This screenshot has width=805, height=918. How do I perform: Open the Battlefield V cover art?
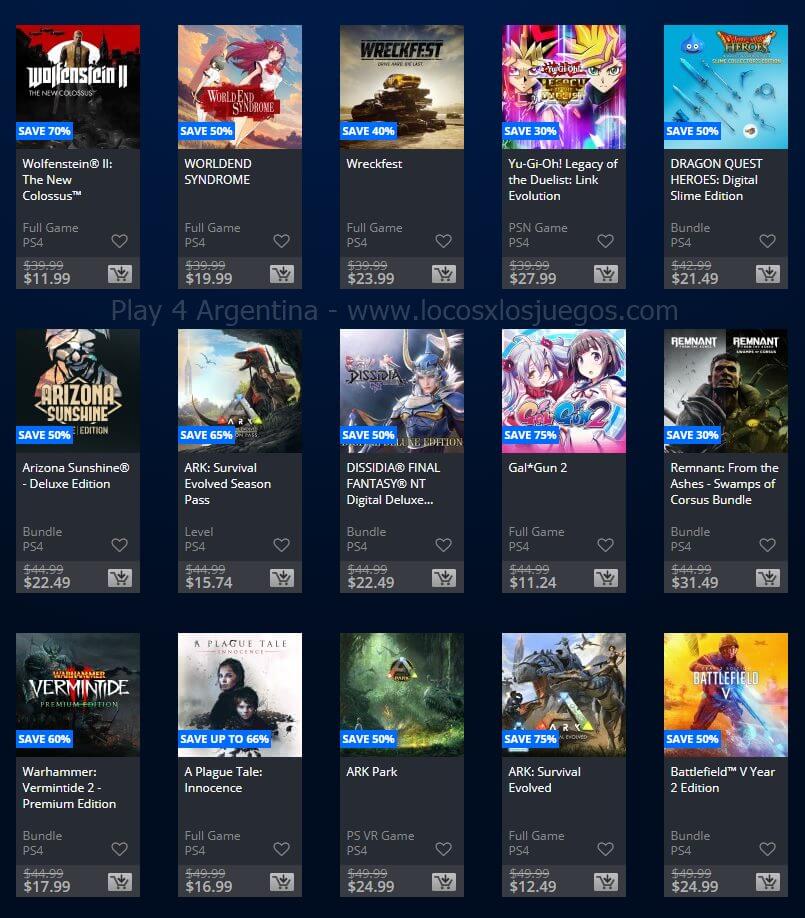[726, 694]
